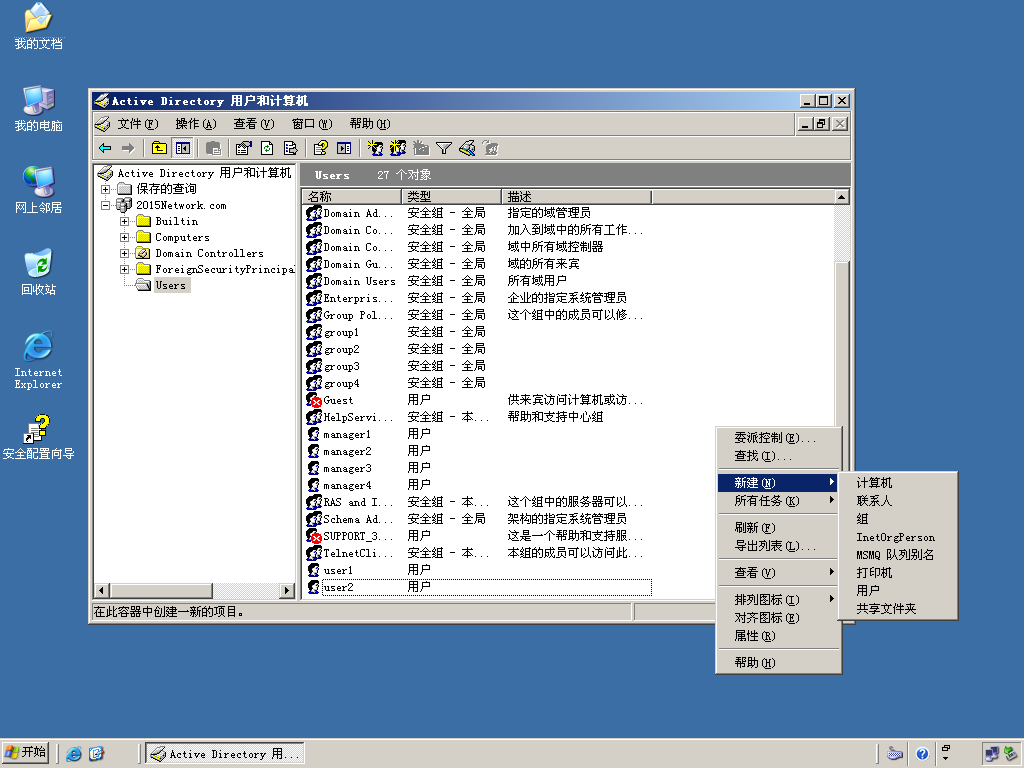Sort the list by the 类型 column header

(x=451, y=197)
